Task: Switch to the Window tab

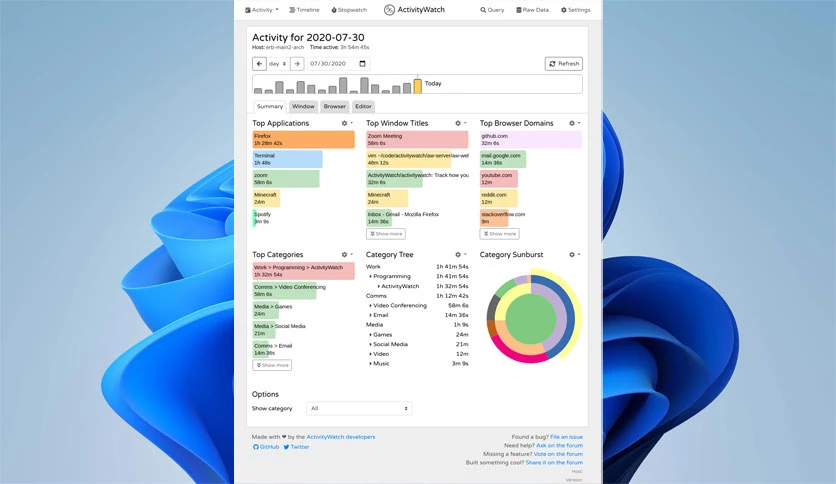Action: click(x=303, y=106)
